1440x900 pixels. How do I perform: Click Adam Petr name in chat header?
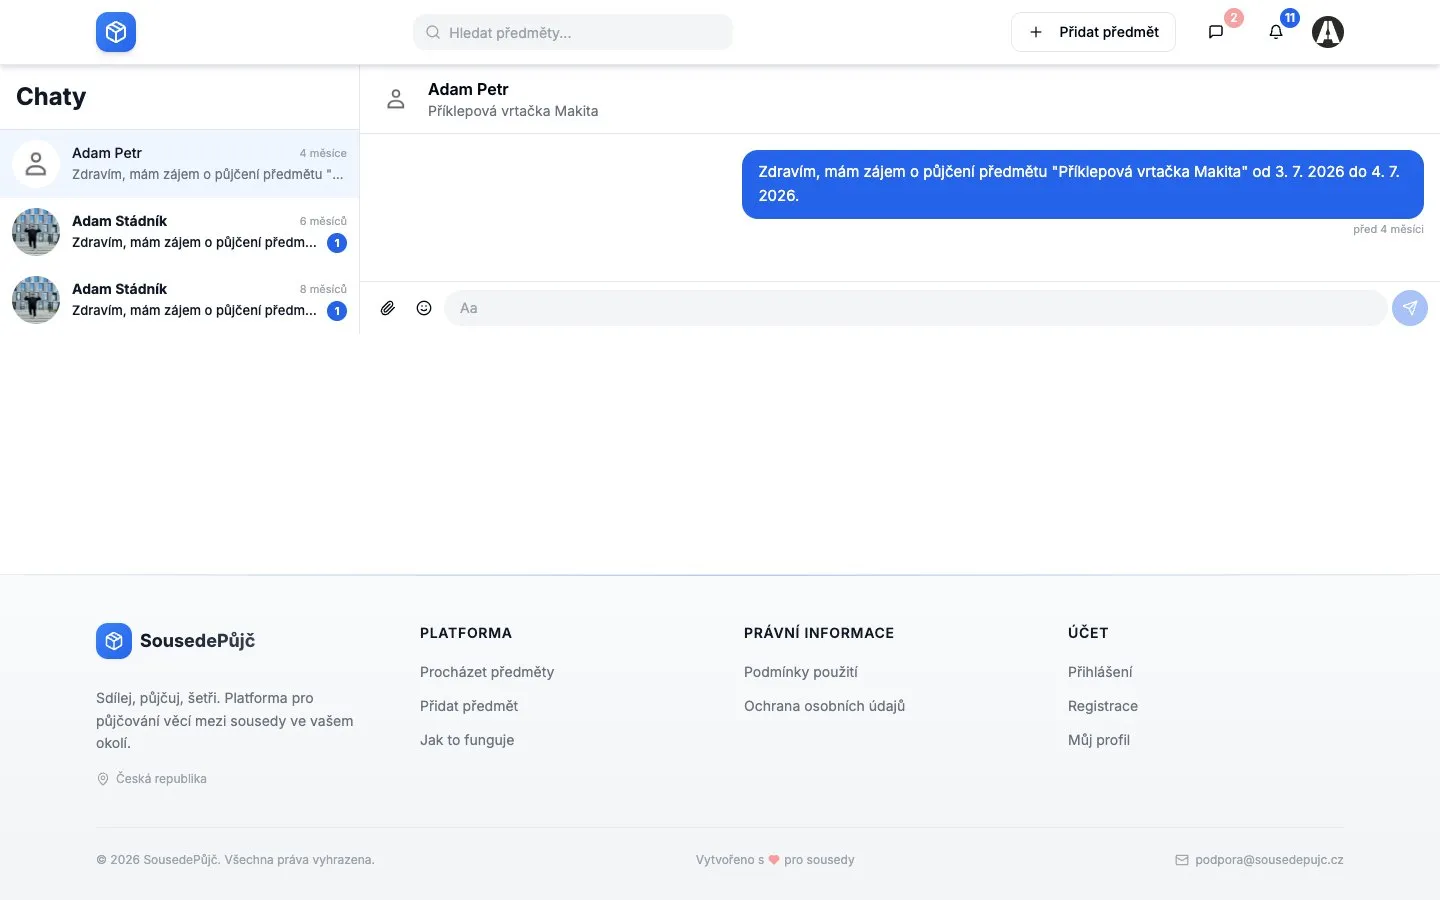[468, 89]
